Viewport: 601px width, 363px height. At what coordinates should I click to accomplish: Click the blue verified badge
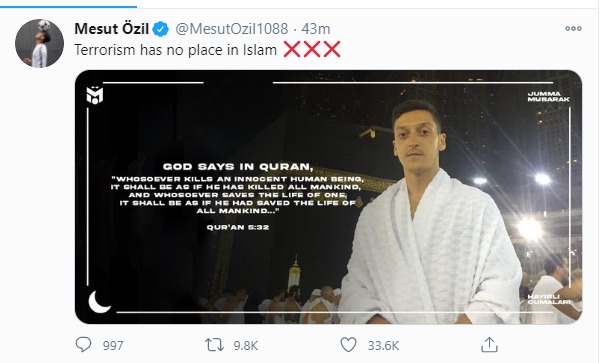[x=161, y=29]
